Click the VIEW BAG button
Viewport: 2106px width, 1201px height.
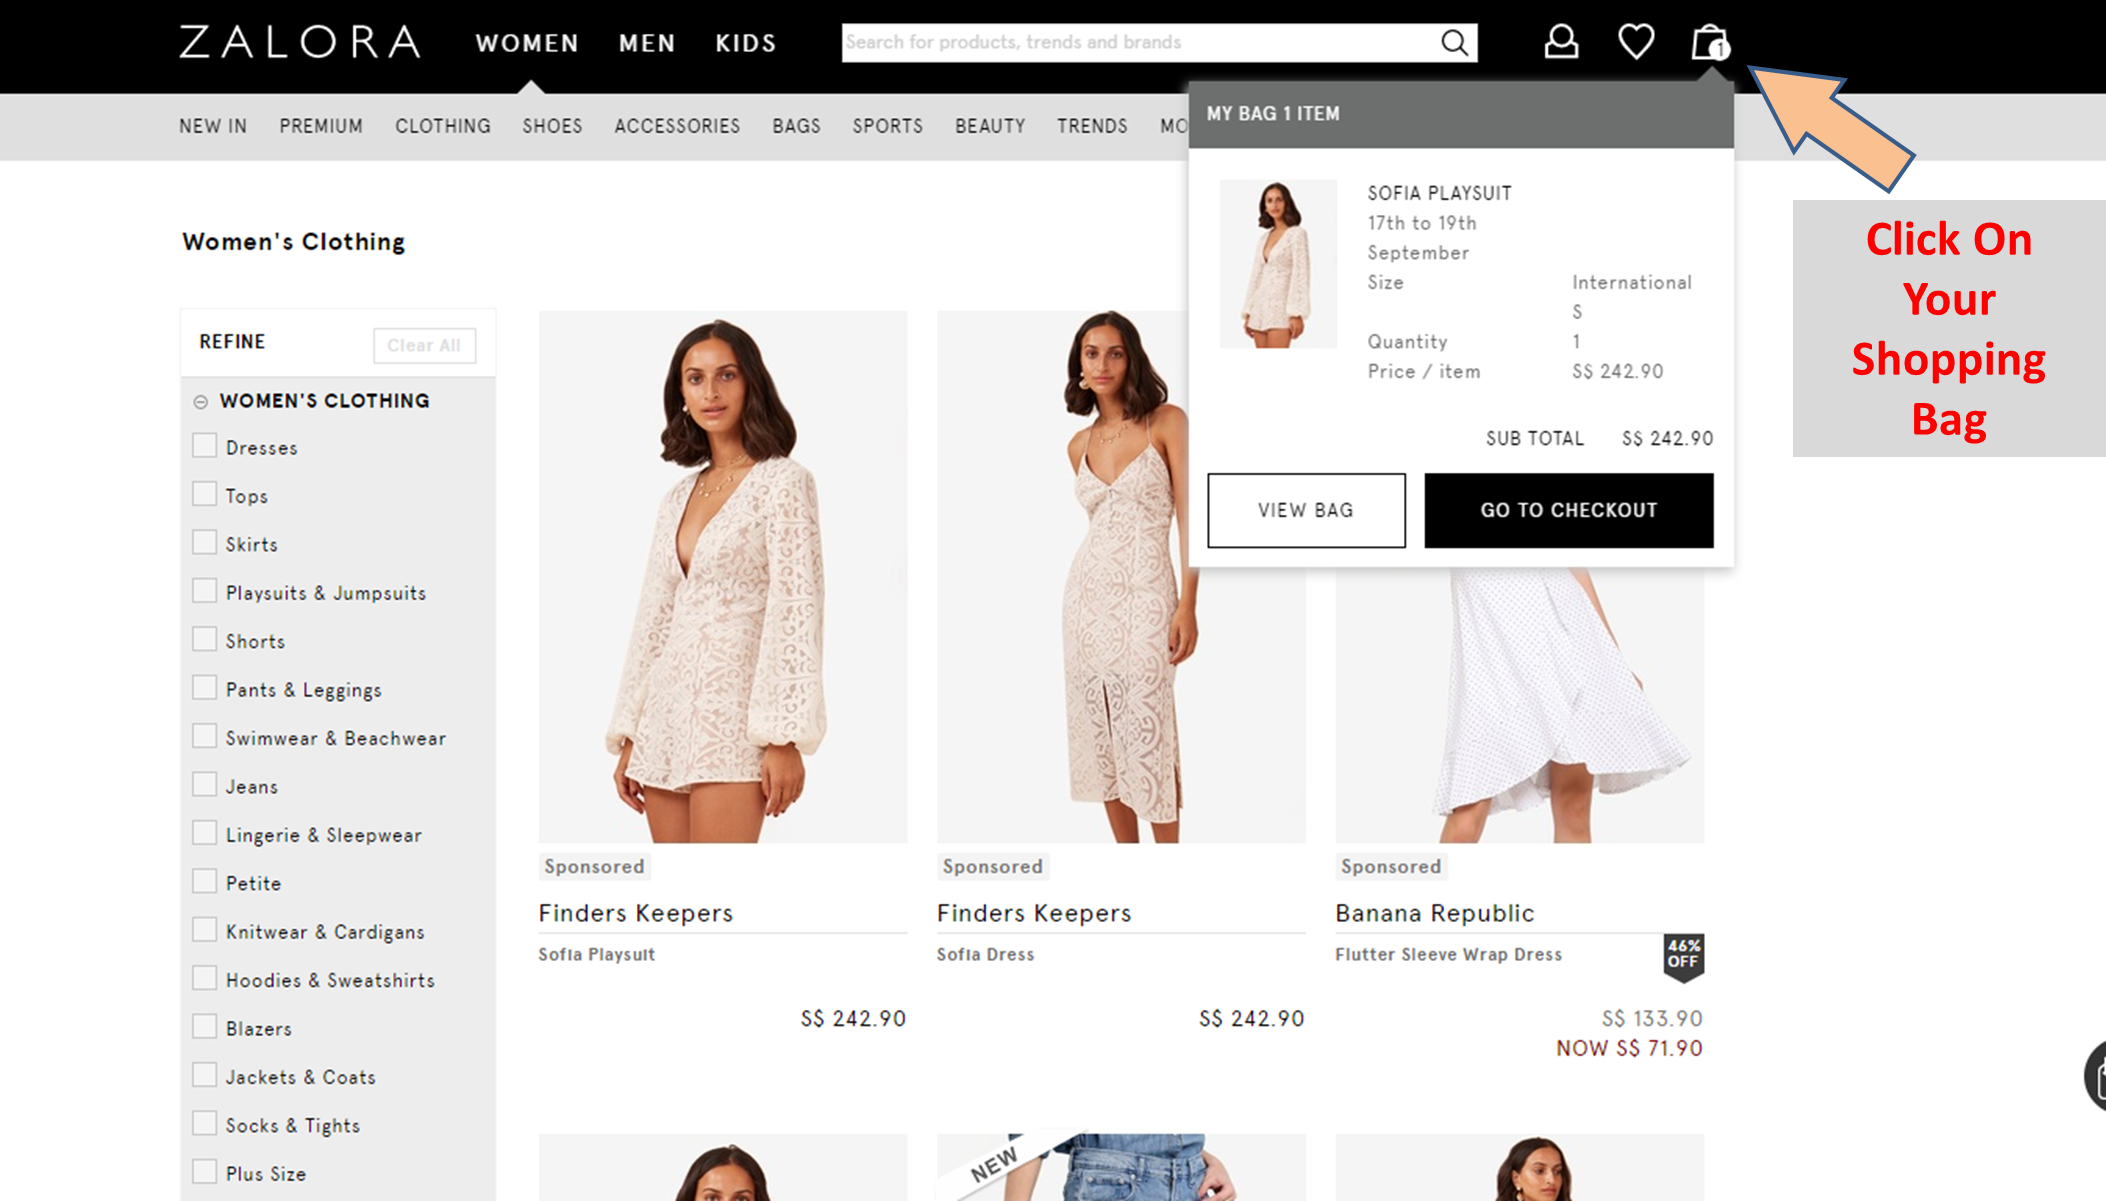tap(1306, 510)
